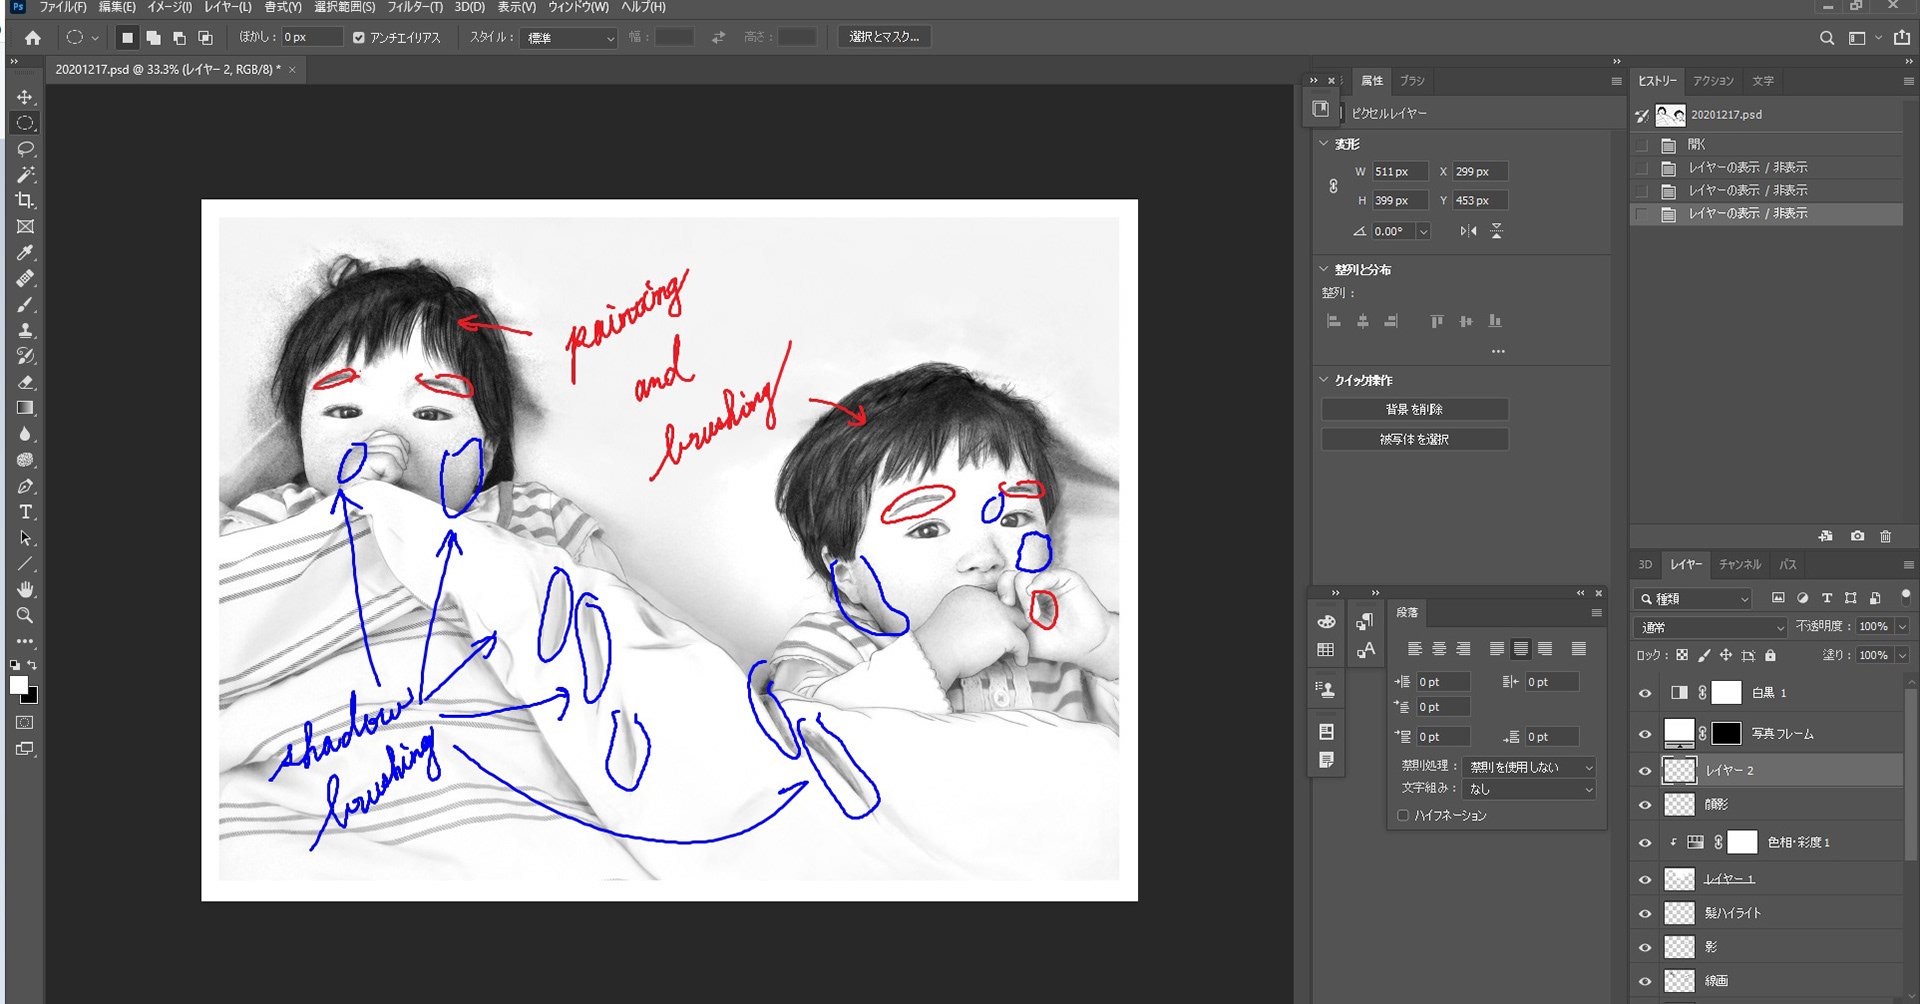The width and height of the screenshot is (1920, 1004).
Task: Hide the 髪ハイライト layer
Action: pyautogui.click(x=1645, y=914)
